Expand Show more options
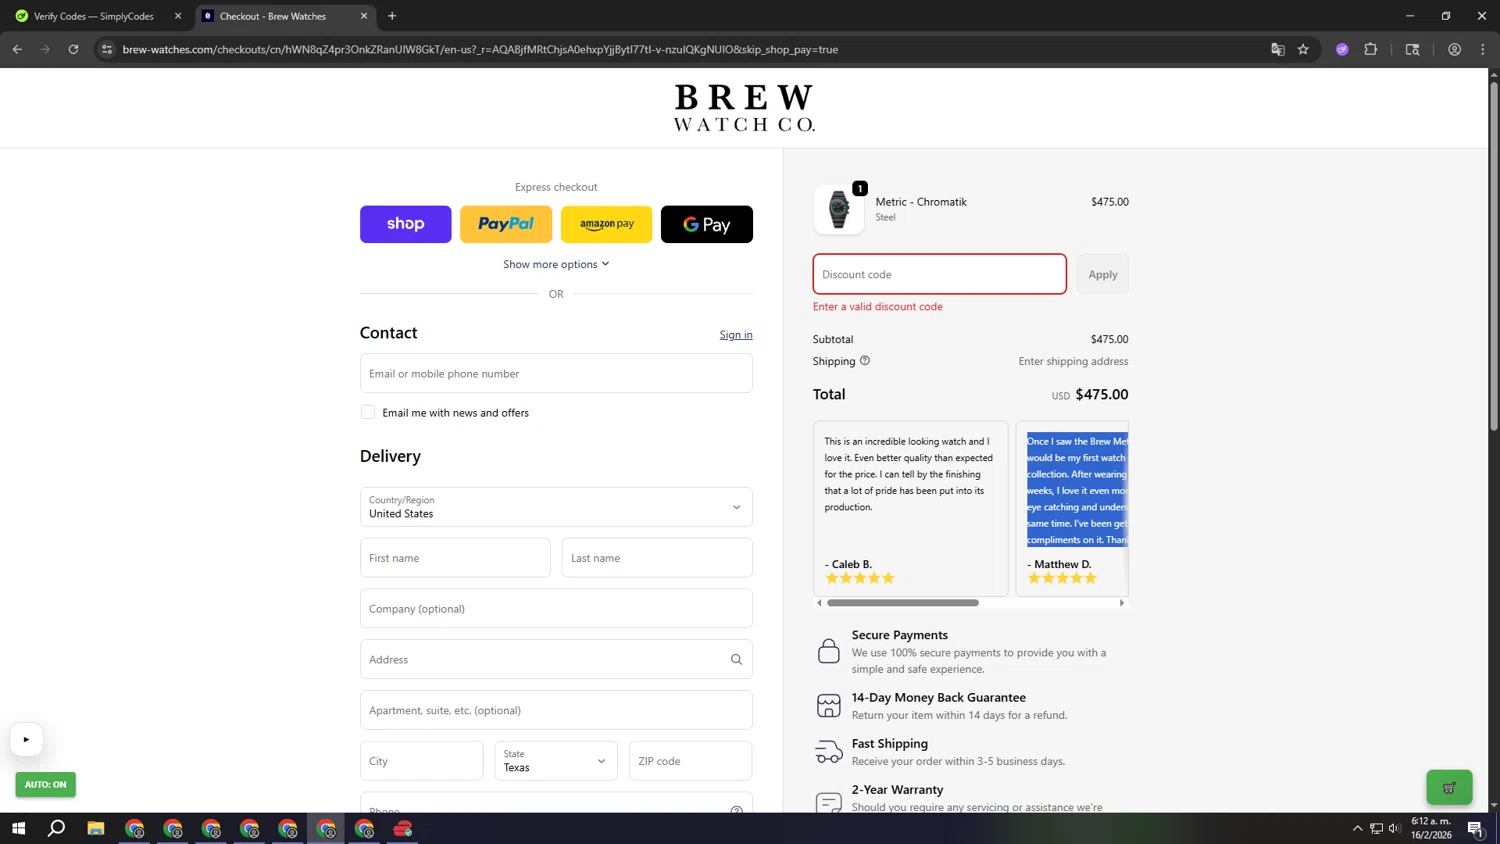1500x844 pixels. click(556, 264)
